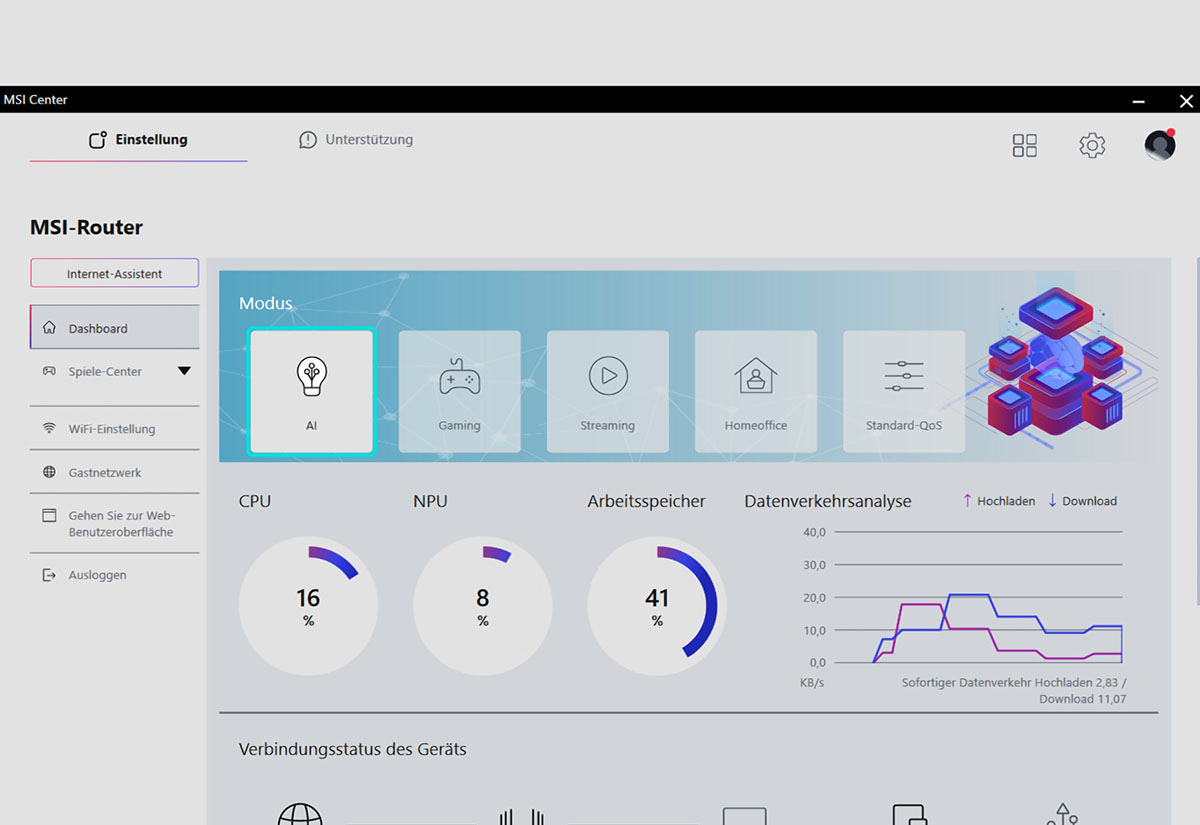Click the Download legend entry
The width and height of the screenshot is (1200, 825).
pos(1082,501)
